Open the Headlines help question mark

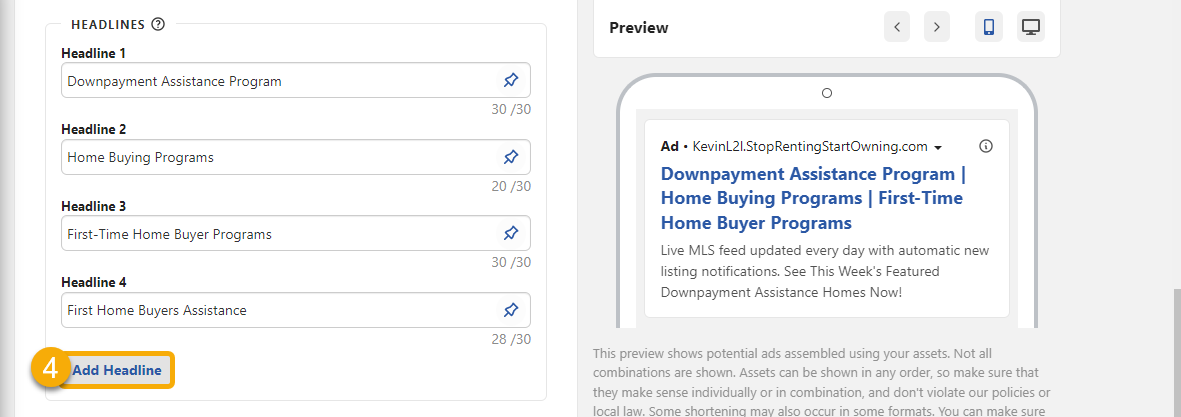coord(158,24)
